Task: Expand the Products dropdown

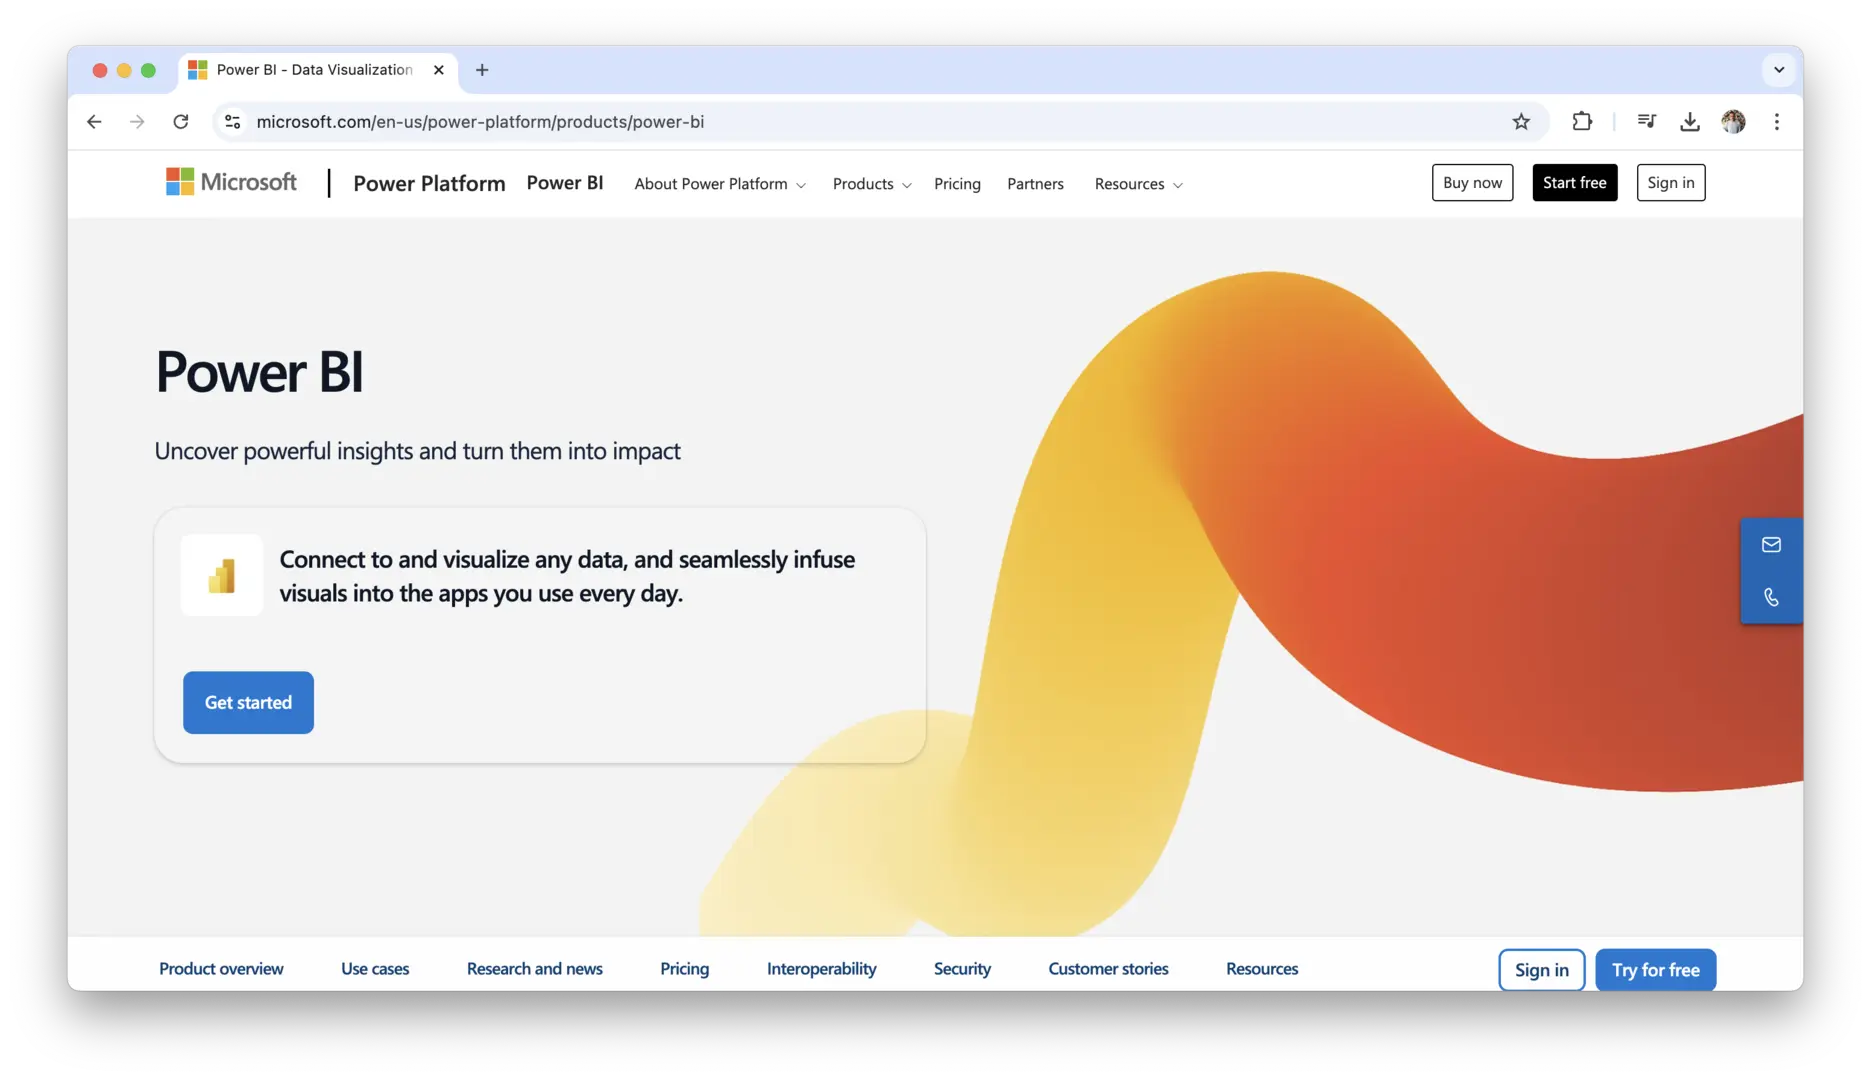Action: point(872,184)
